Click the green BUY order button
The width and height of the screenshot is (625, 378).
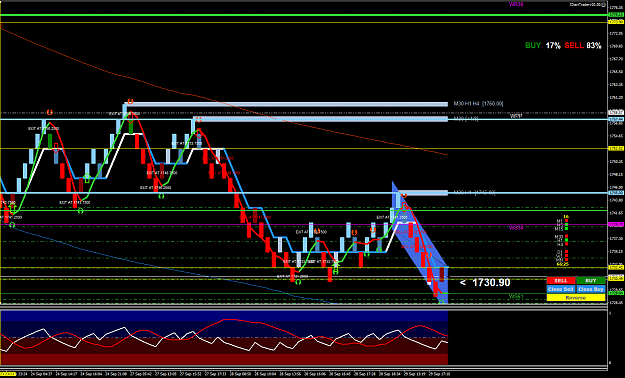(x=591, y=281)
